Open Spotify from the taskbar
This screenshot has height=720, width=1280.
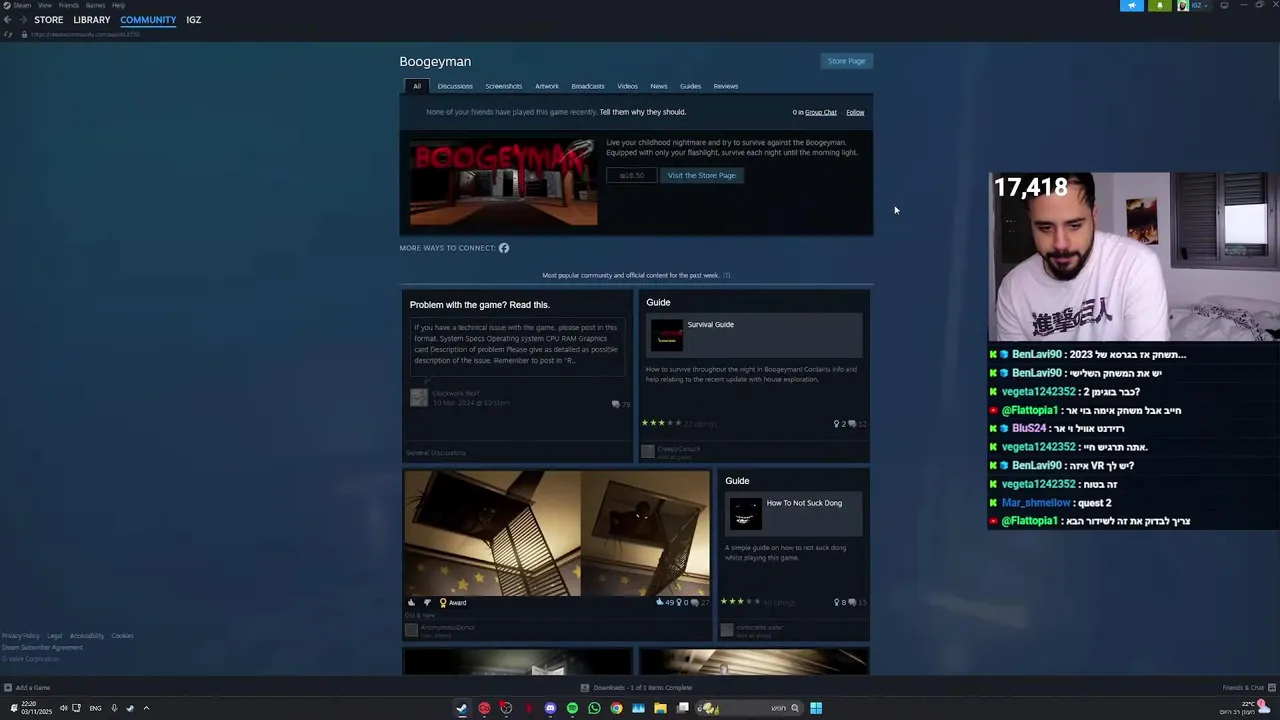click(x=572, y=708)
